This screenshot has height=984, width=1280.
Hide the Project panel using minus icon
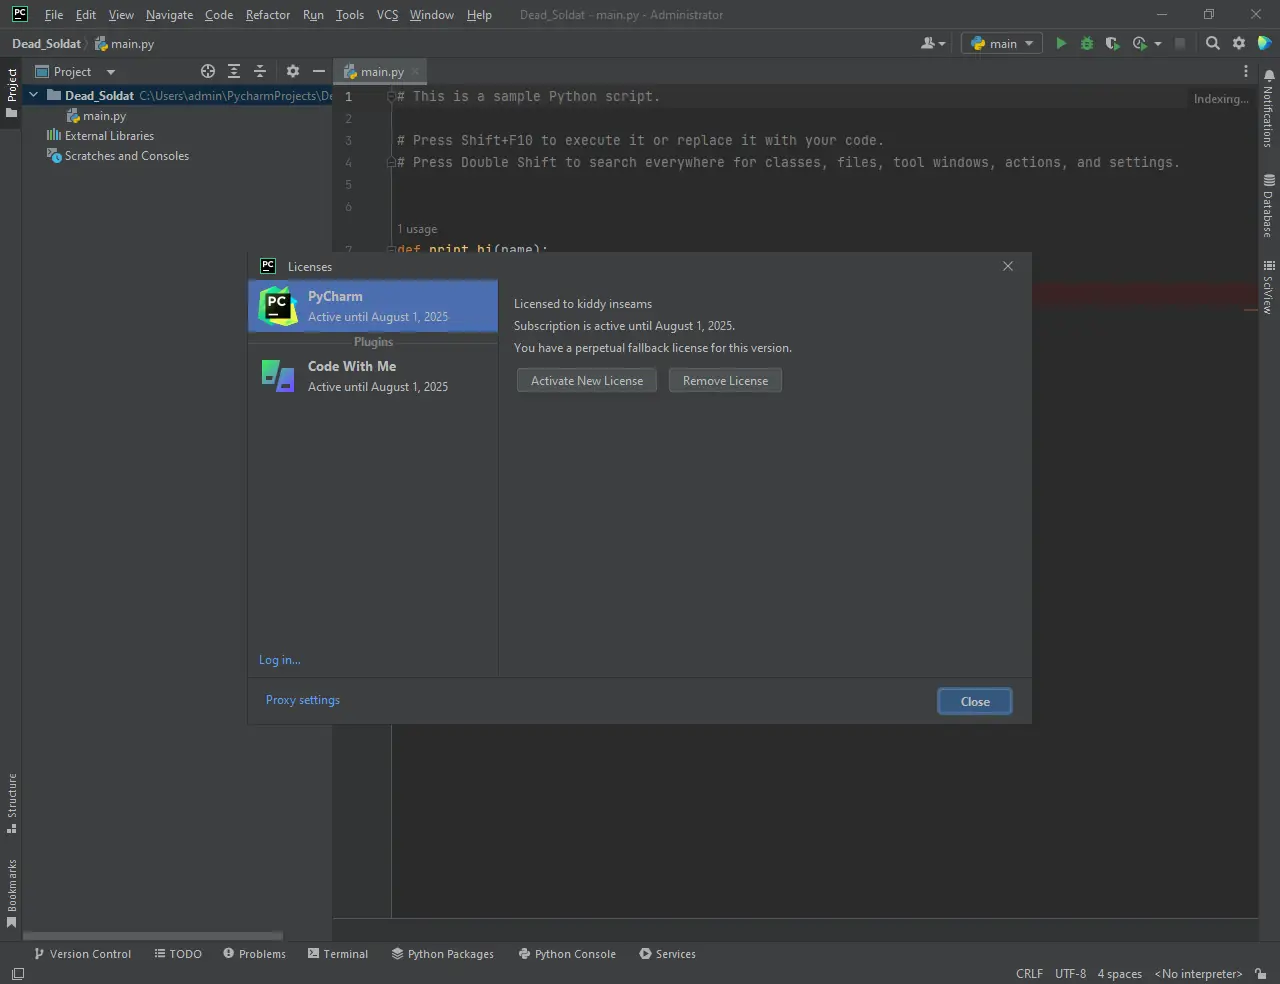pos(319,71)
